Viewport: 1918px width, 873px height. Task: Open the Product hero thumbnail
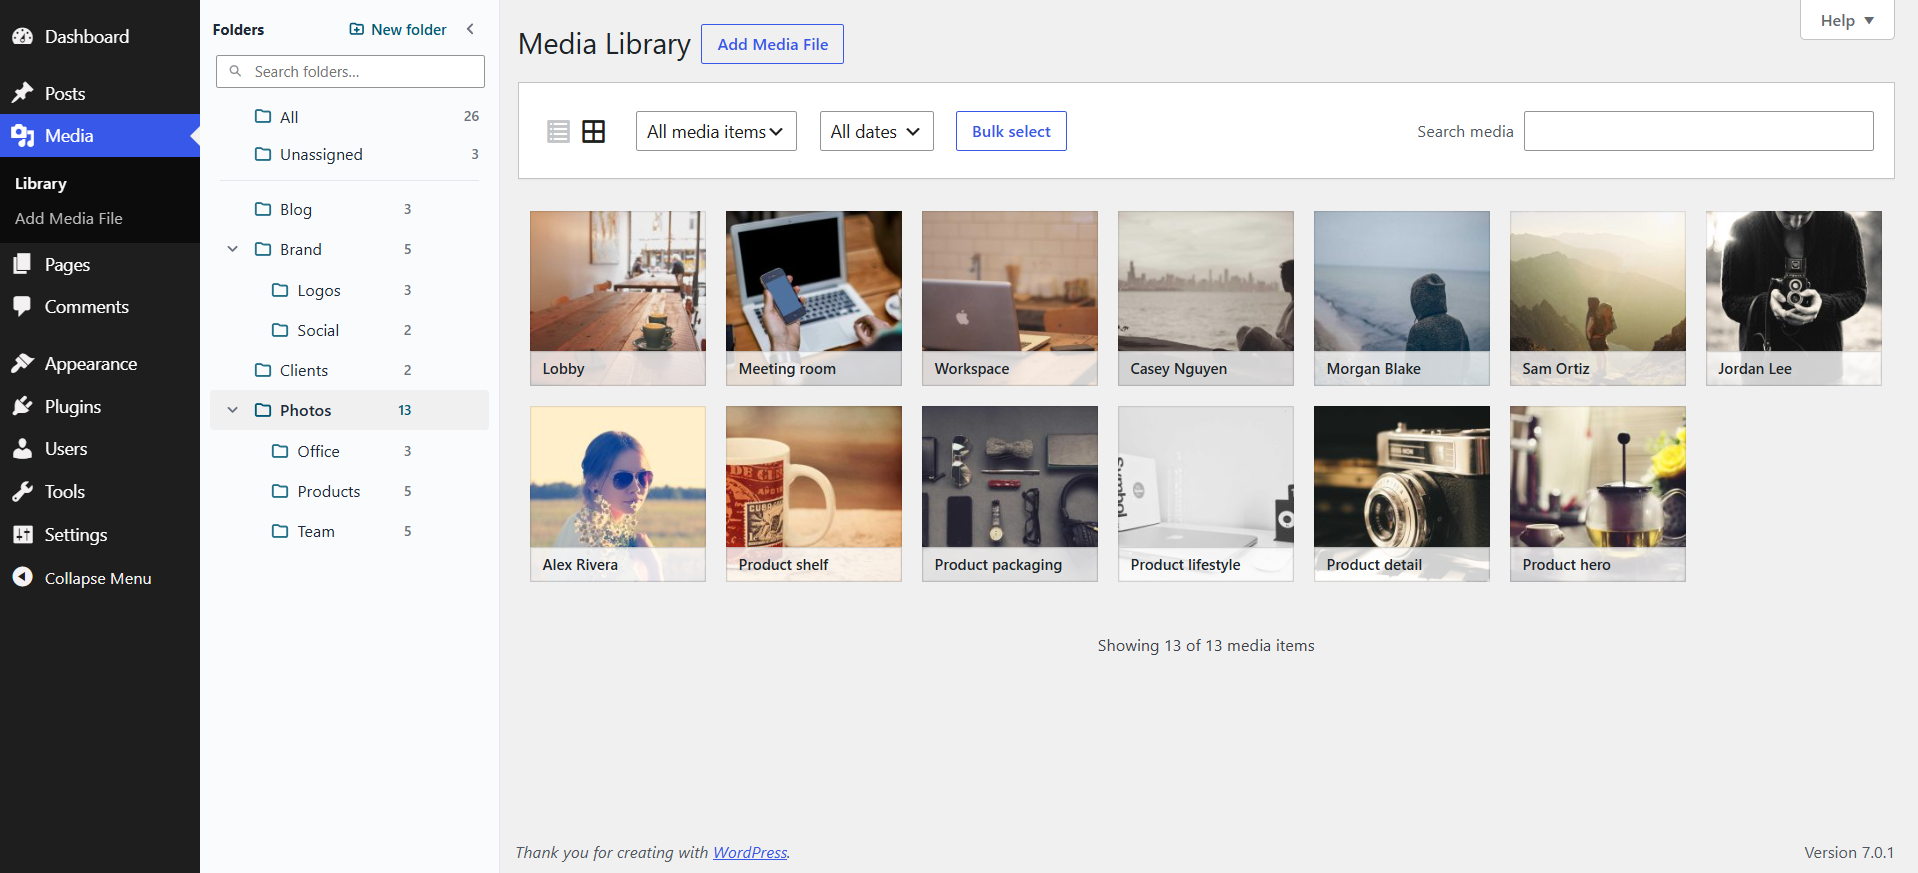tap(1598, 494)
